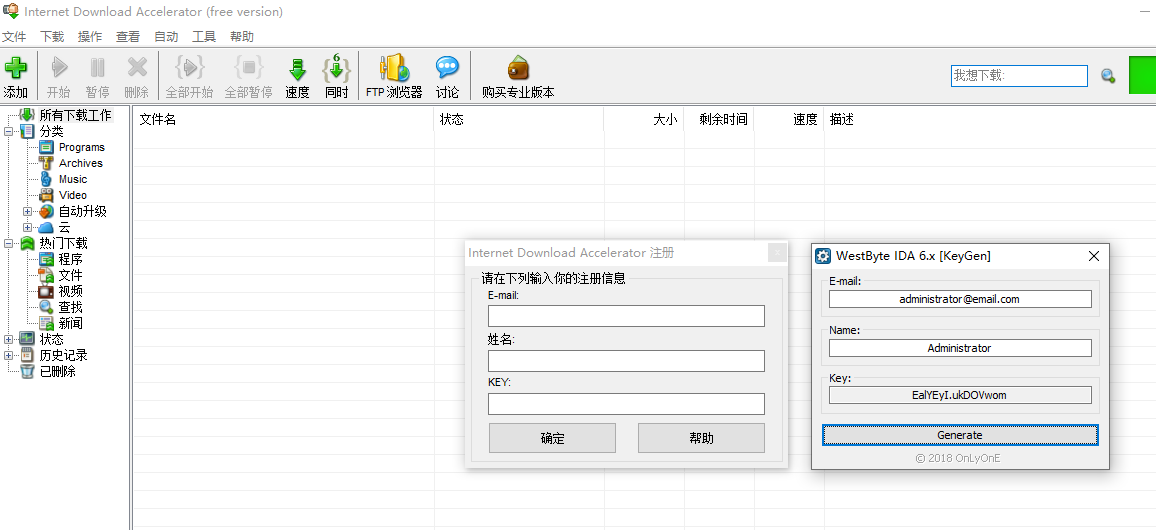This screenshot has width=1156, height=530.
Task: Open the 查看 menu
Action: [128, 36]
